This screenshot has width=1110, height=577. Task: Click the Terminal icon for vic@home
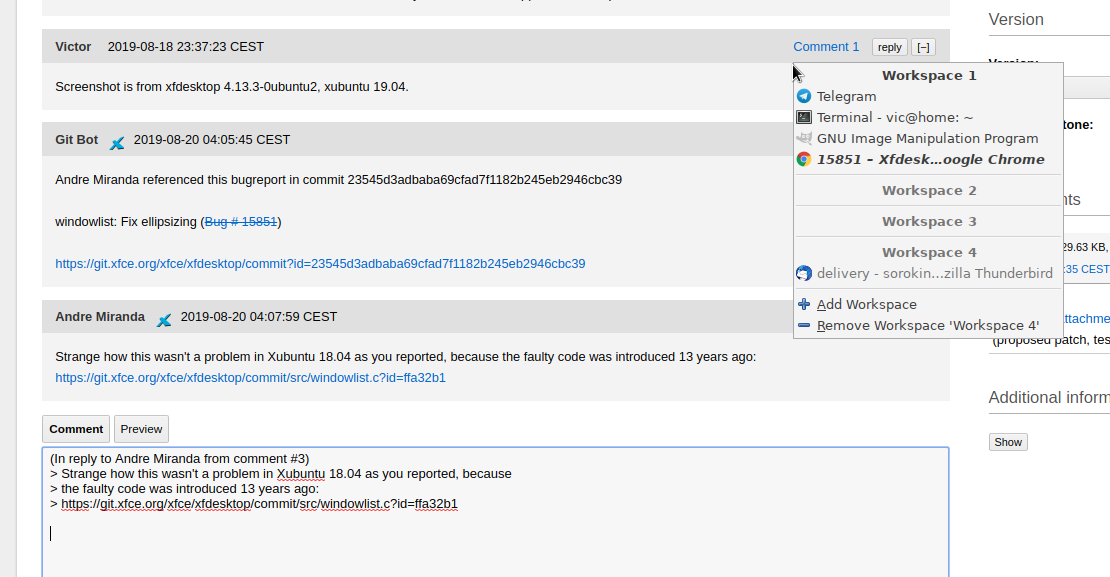(804, 117)
